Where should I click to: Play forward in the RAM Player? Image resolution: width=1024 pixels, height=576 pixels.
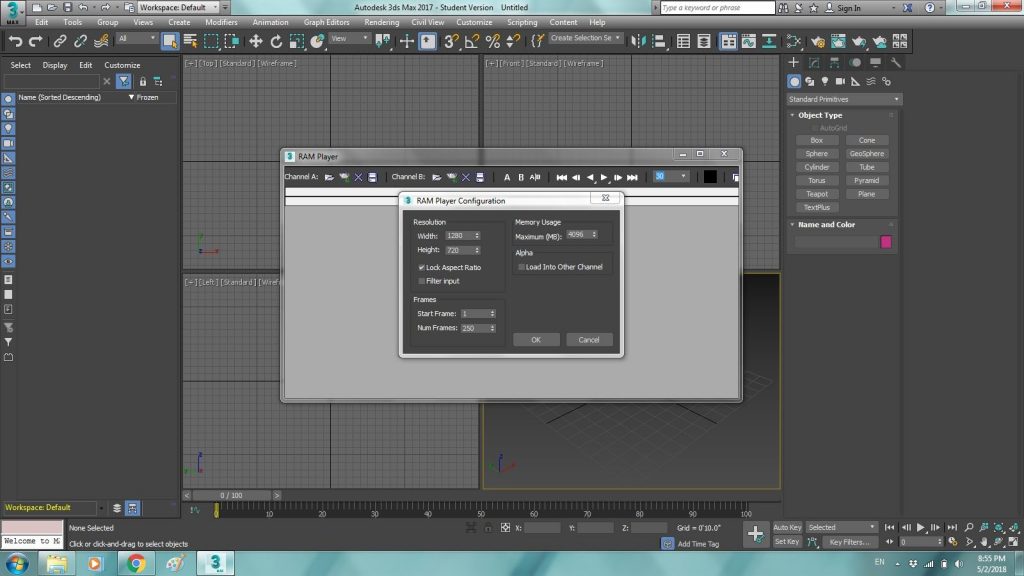[x=604, y=177]
